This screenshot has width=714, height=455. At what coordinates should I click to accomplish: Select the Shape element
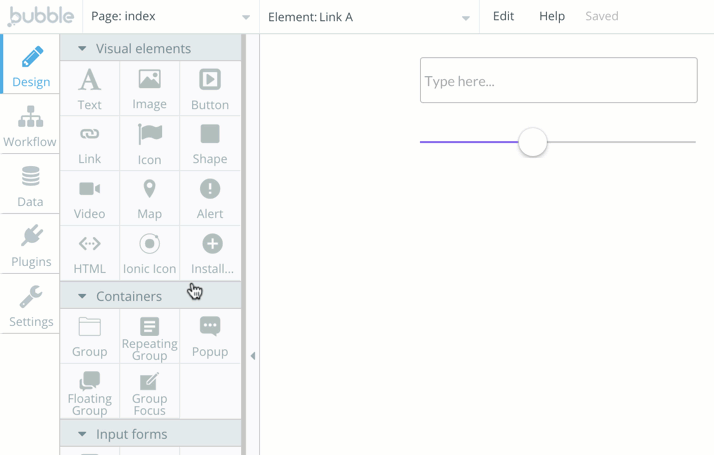point(210,143)
